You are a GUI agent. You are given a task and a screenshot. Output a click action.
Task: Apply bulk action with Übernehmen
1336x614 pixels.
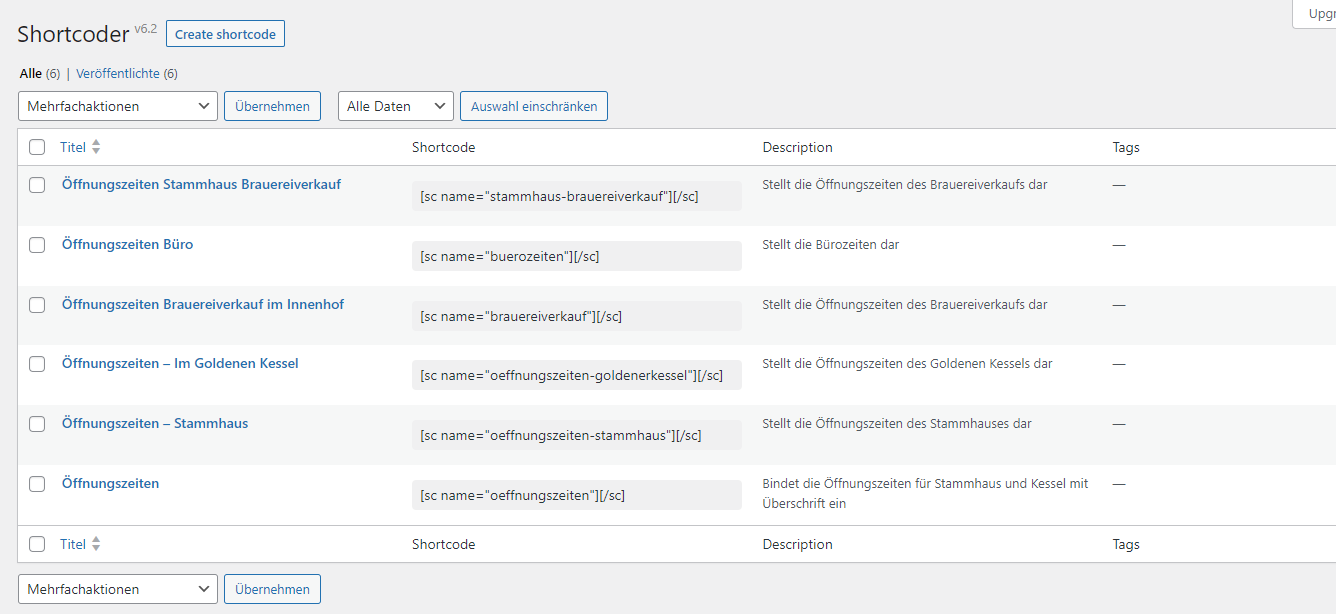coord(272,105)
